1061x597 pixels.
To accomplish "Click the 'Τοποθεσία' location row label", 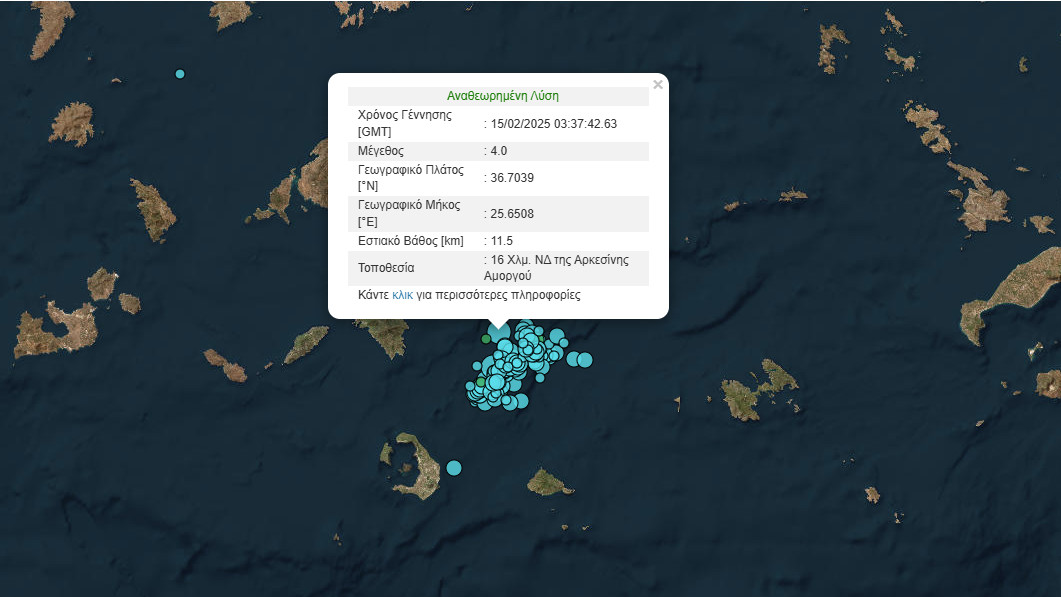I will 386,268.
